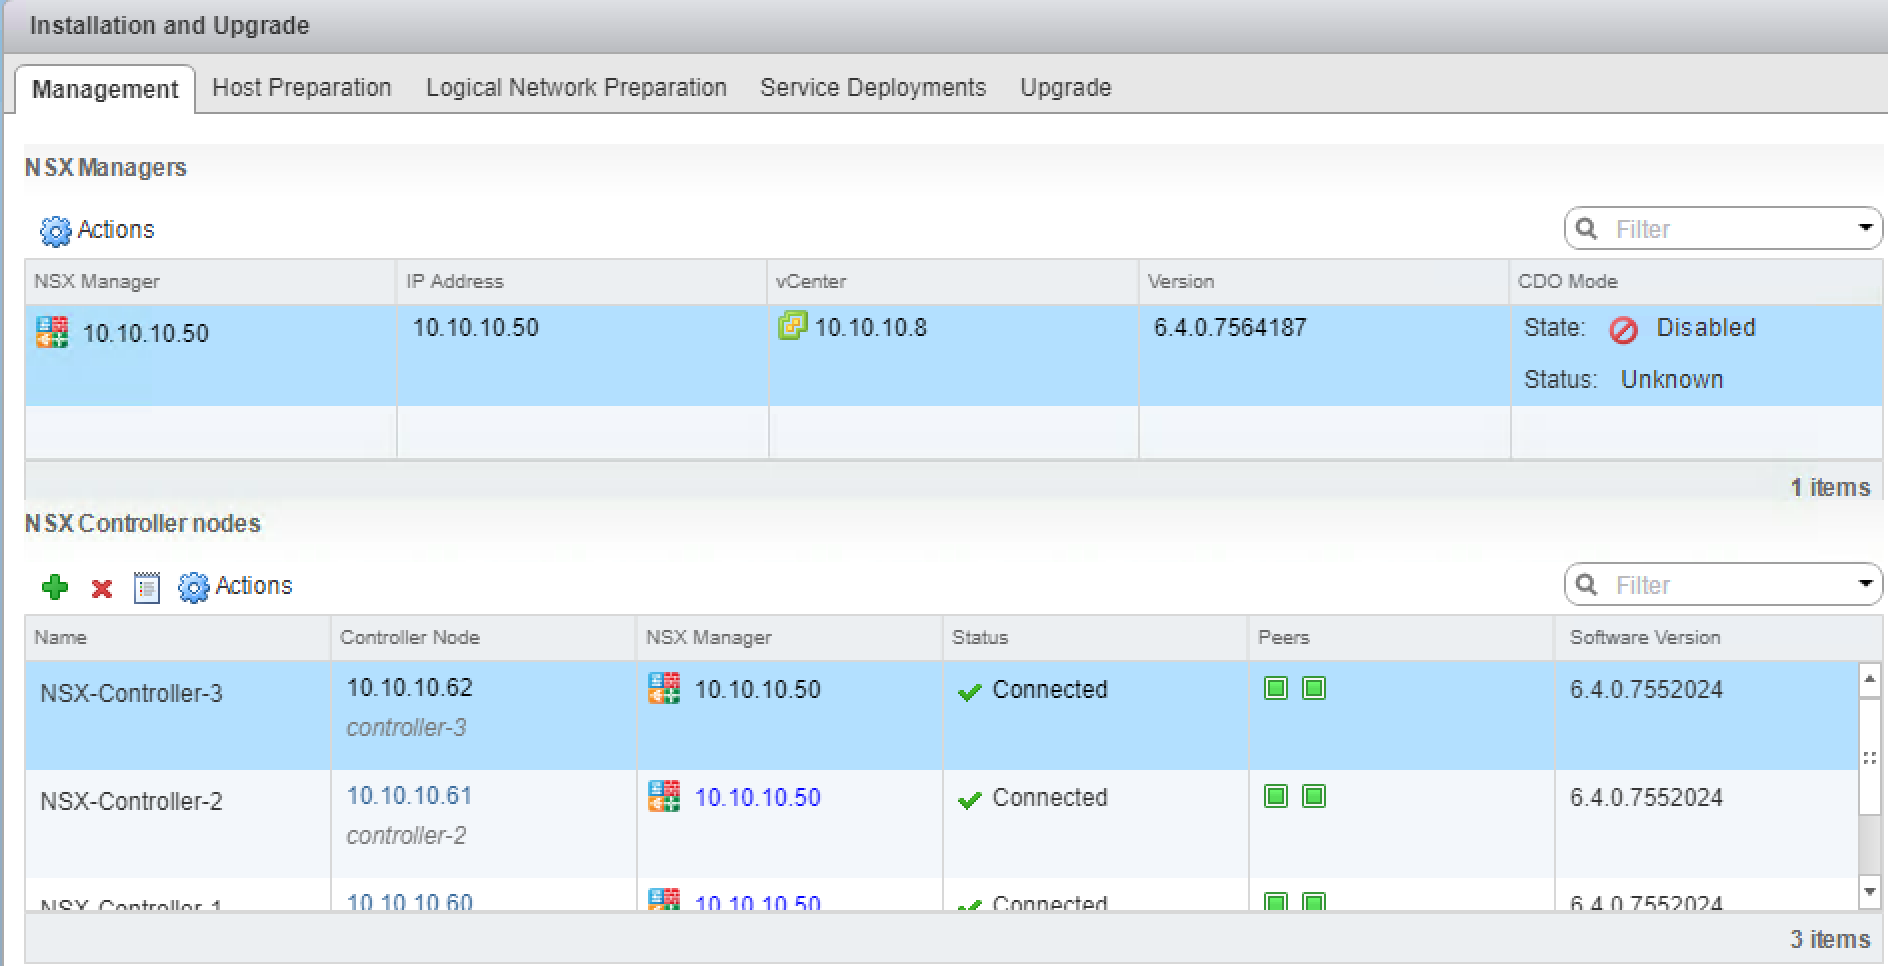Screen dimensions: 1888x966
Task: Click the NSX Manager column header in managers table
Action: click(x=210, y=282)
